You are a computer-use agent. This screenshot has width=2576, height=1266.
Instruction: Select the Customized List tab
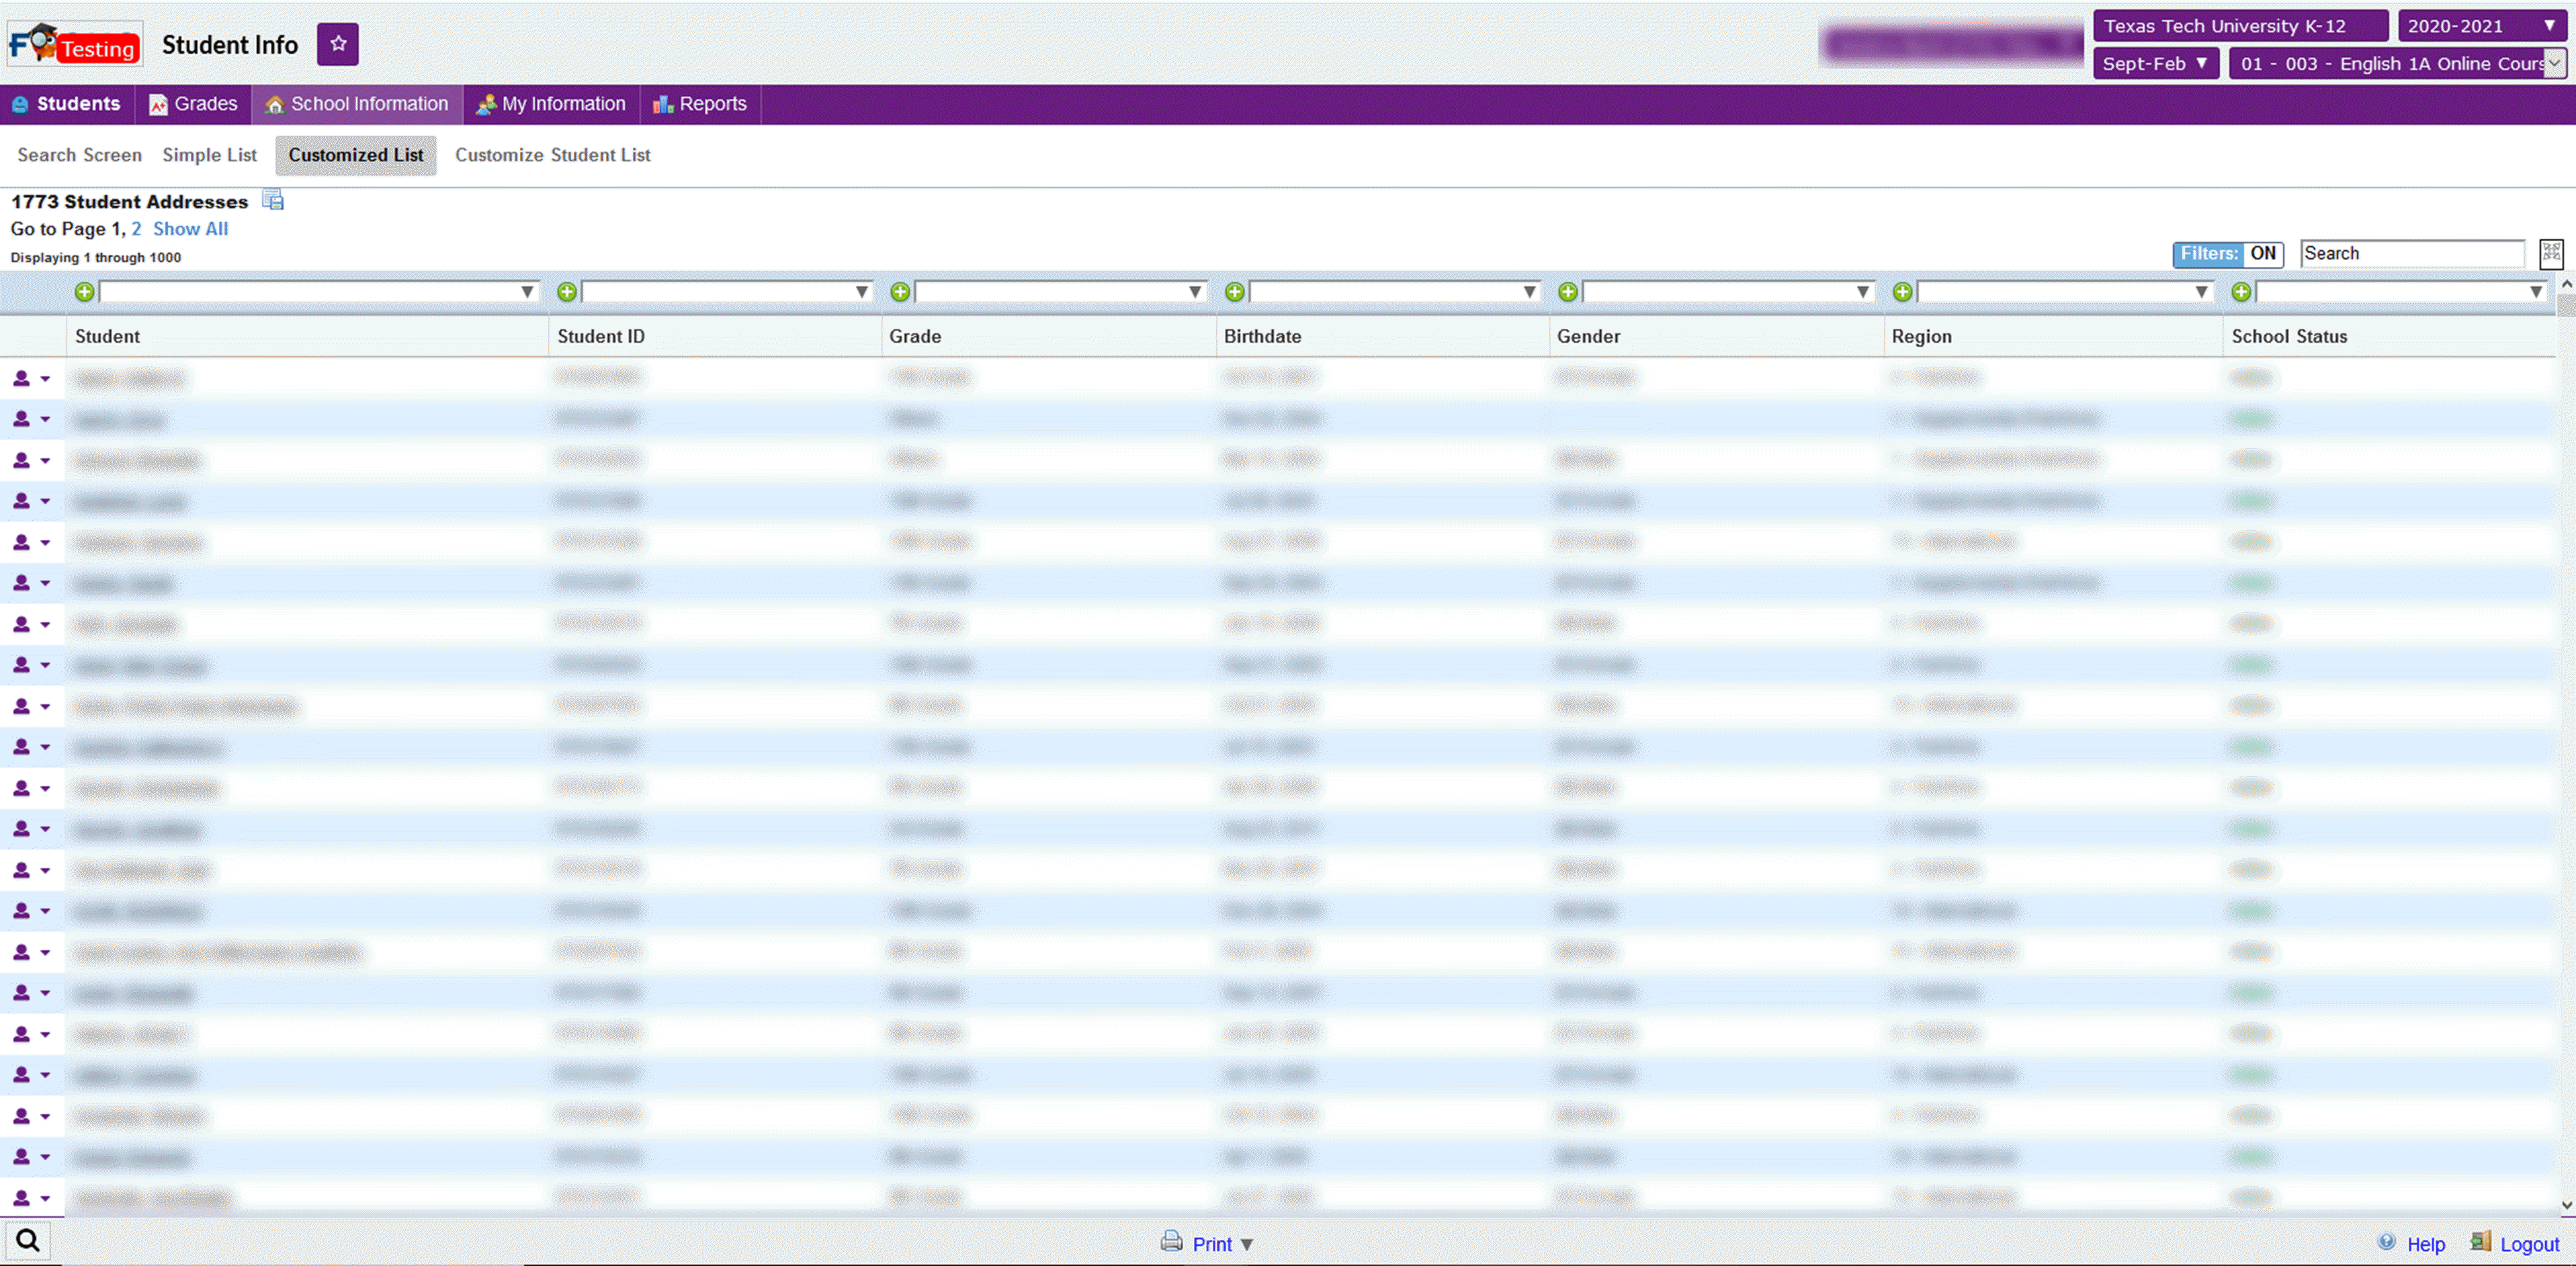click(x=356, y=155)
